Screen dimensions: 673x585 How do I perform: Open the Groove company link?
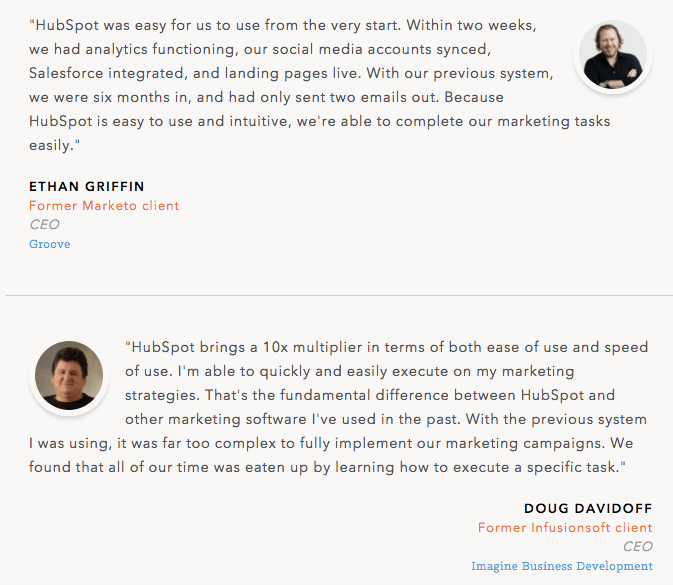[x=50, y=244]
